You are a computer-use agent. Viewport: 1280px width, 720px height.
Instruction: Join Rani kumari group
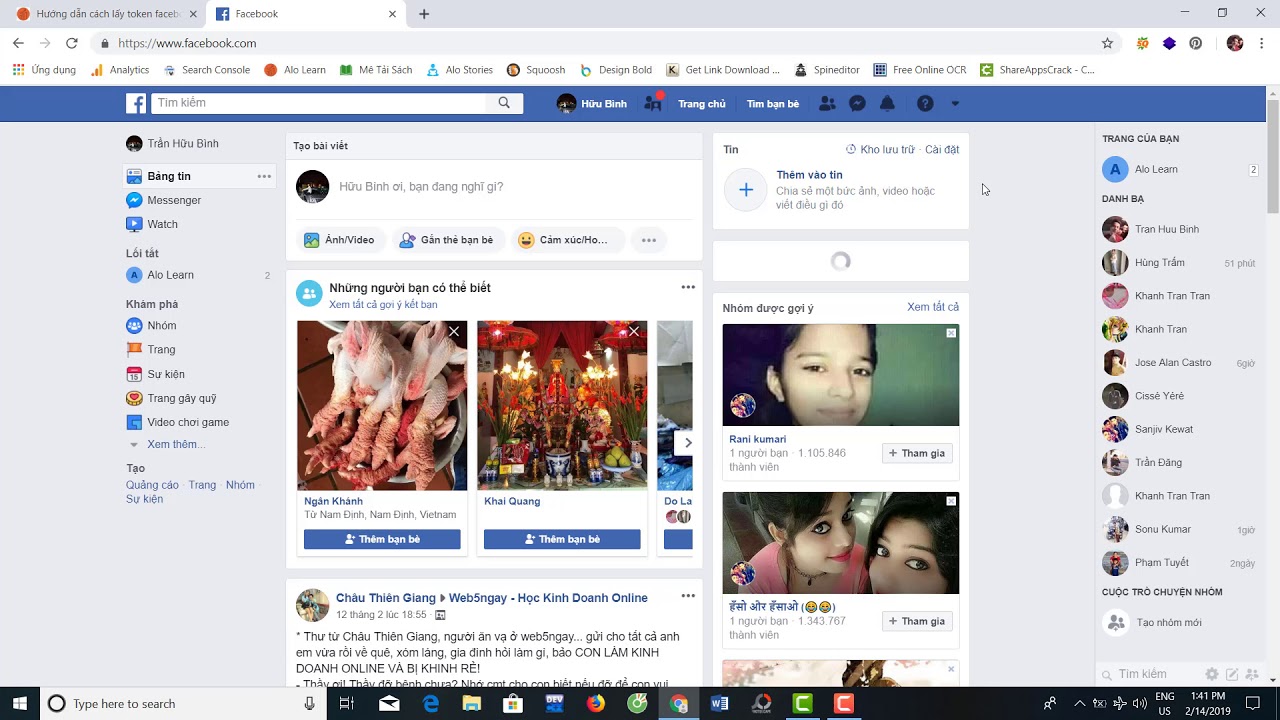point(917,453)
